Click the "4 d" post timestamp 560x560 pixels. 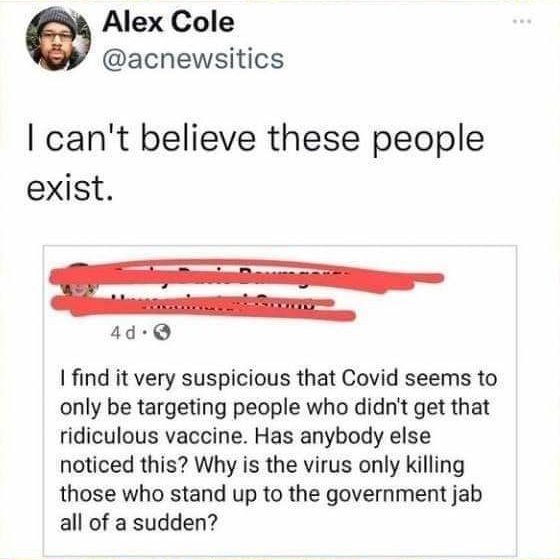(123, 333)
